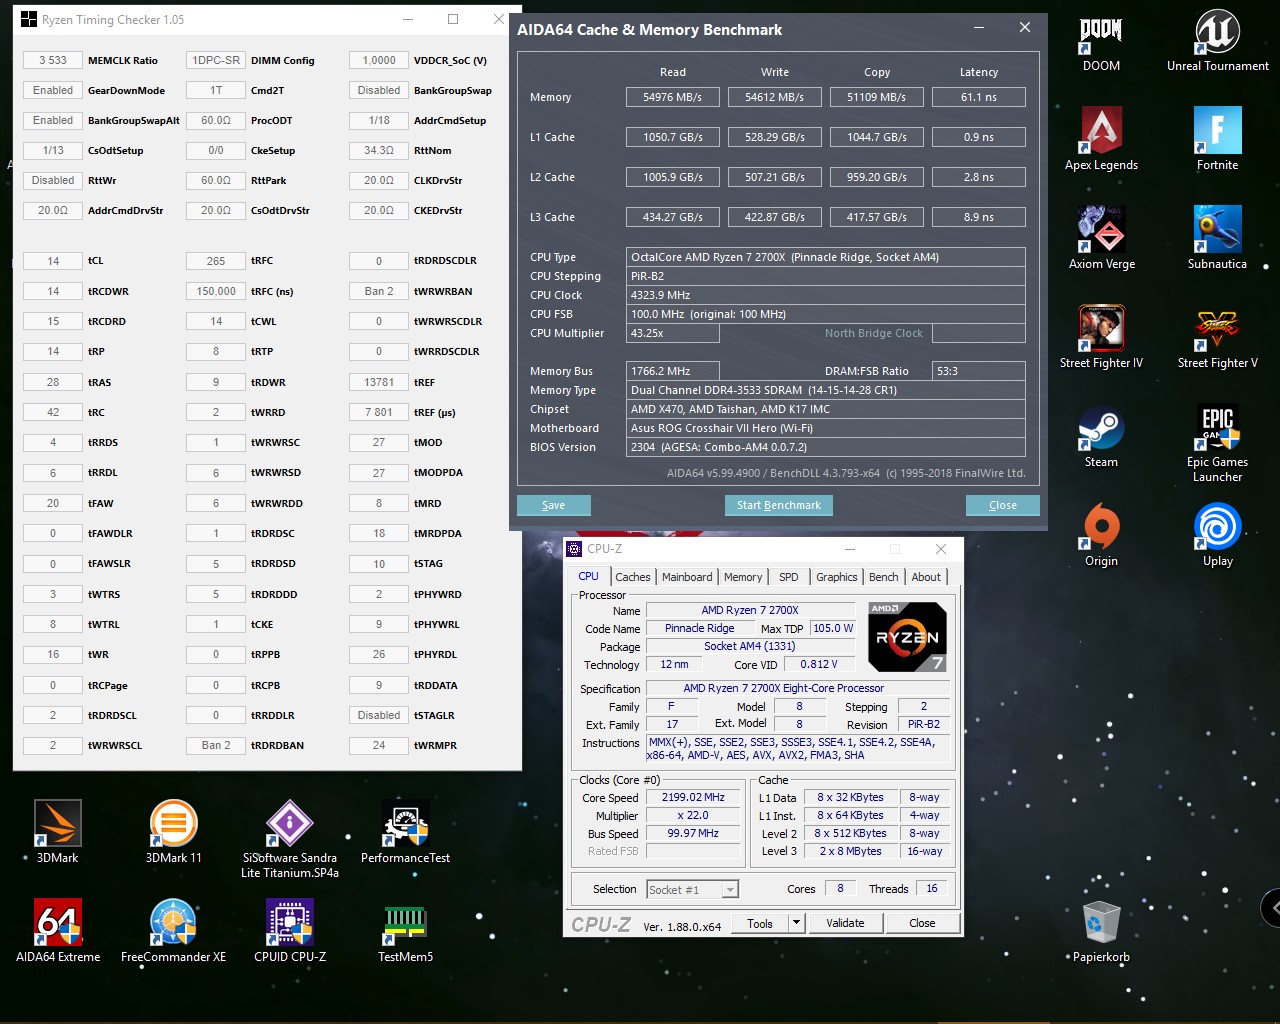Launch PerformanceTest desktop icon
The width and height of the screenshot is (1280, 1024).
pyautogui.click(x=405, y=832)
